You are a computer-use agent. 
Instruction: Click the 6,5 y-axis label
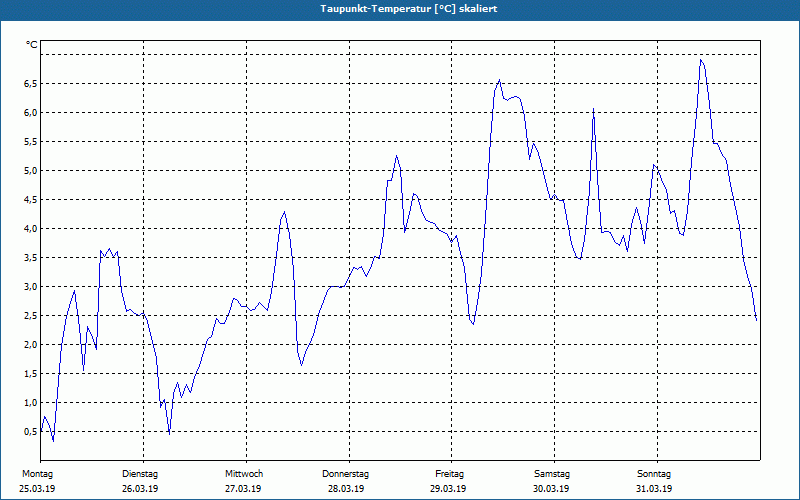[x=31, y=84]
